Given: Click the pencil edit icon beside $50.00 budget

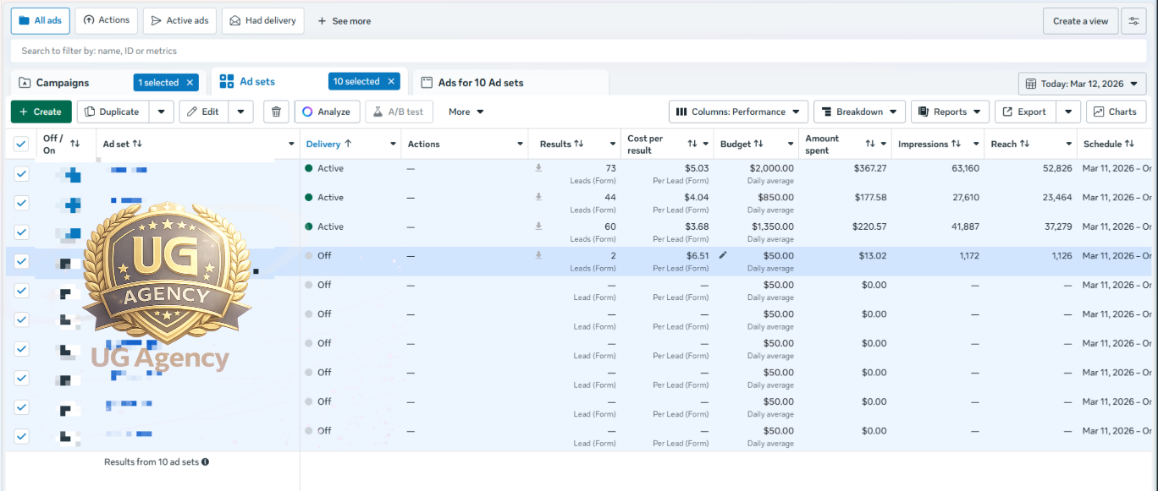Looking at the screenshot, I should pyautogui.click(x=723, y=255).
